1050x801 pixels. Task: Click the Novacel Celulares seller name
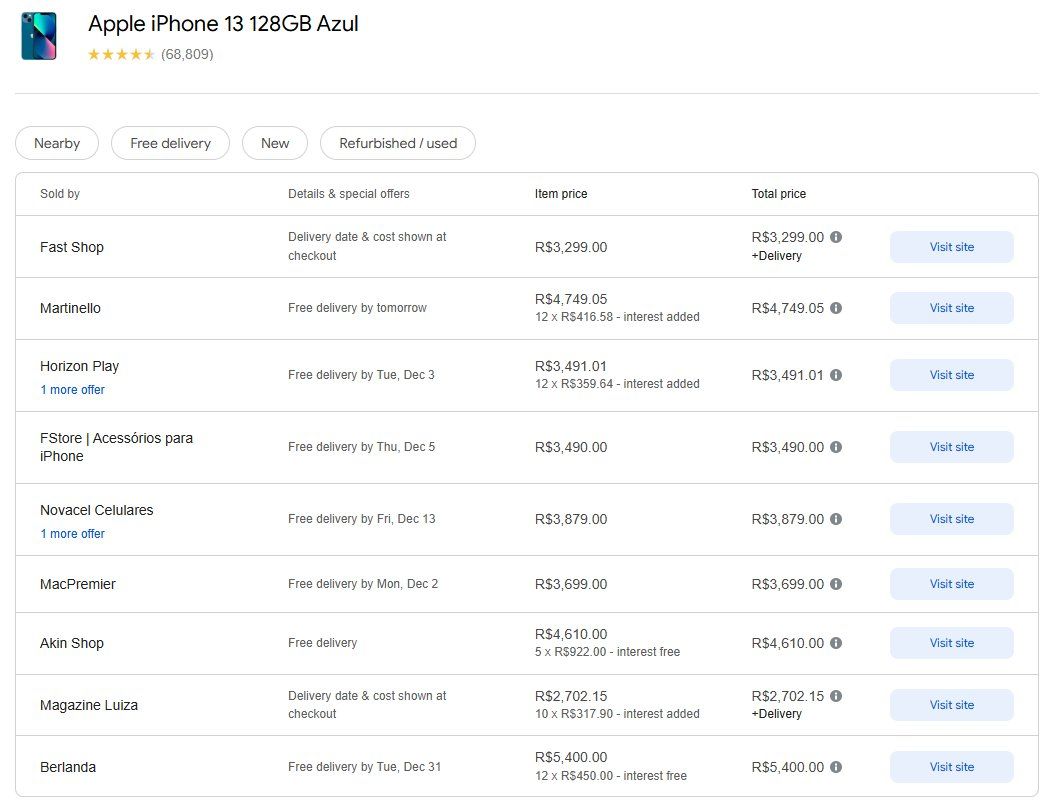coord(96,510)
